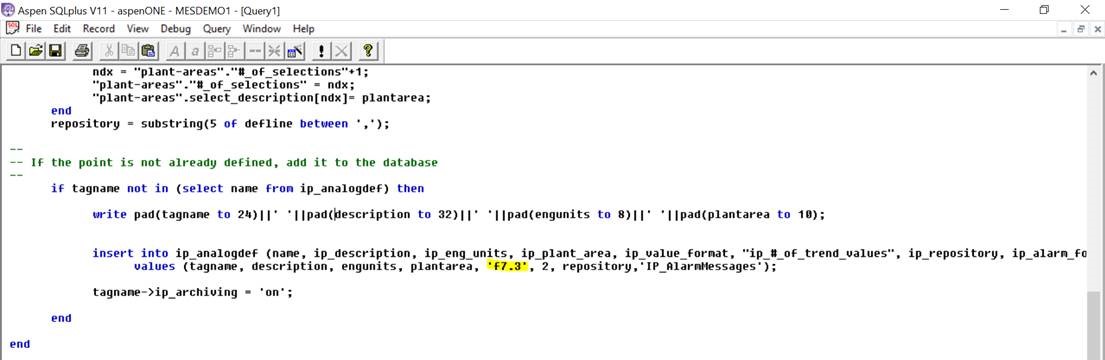The height and width of the screenshot is (360, 1105).
Task: Open the query writer wizard icon
Action: 296,51
